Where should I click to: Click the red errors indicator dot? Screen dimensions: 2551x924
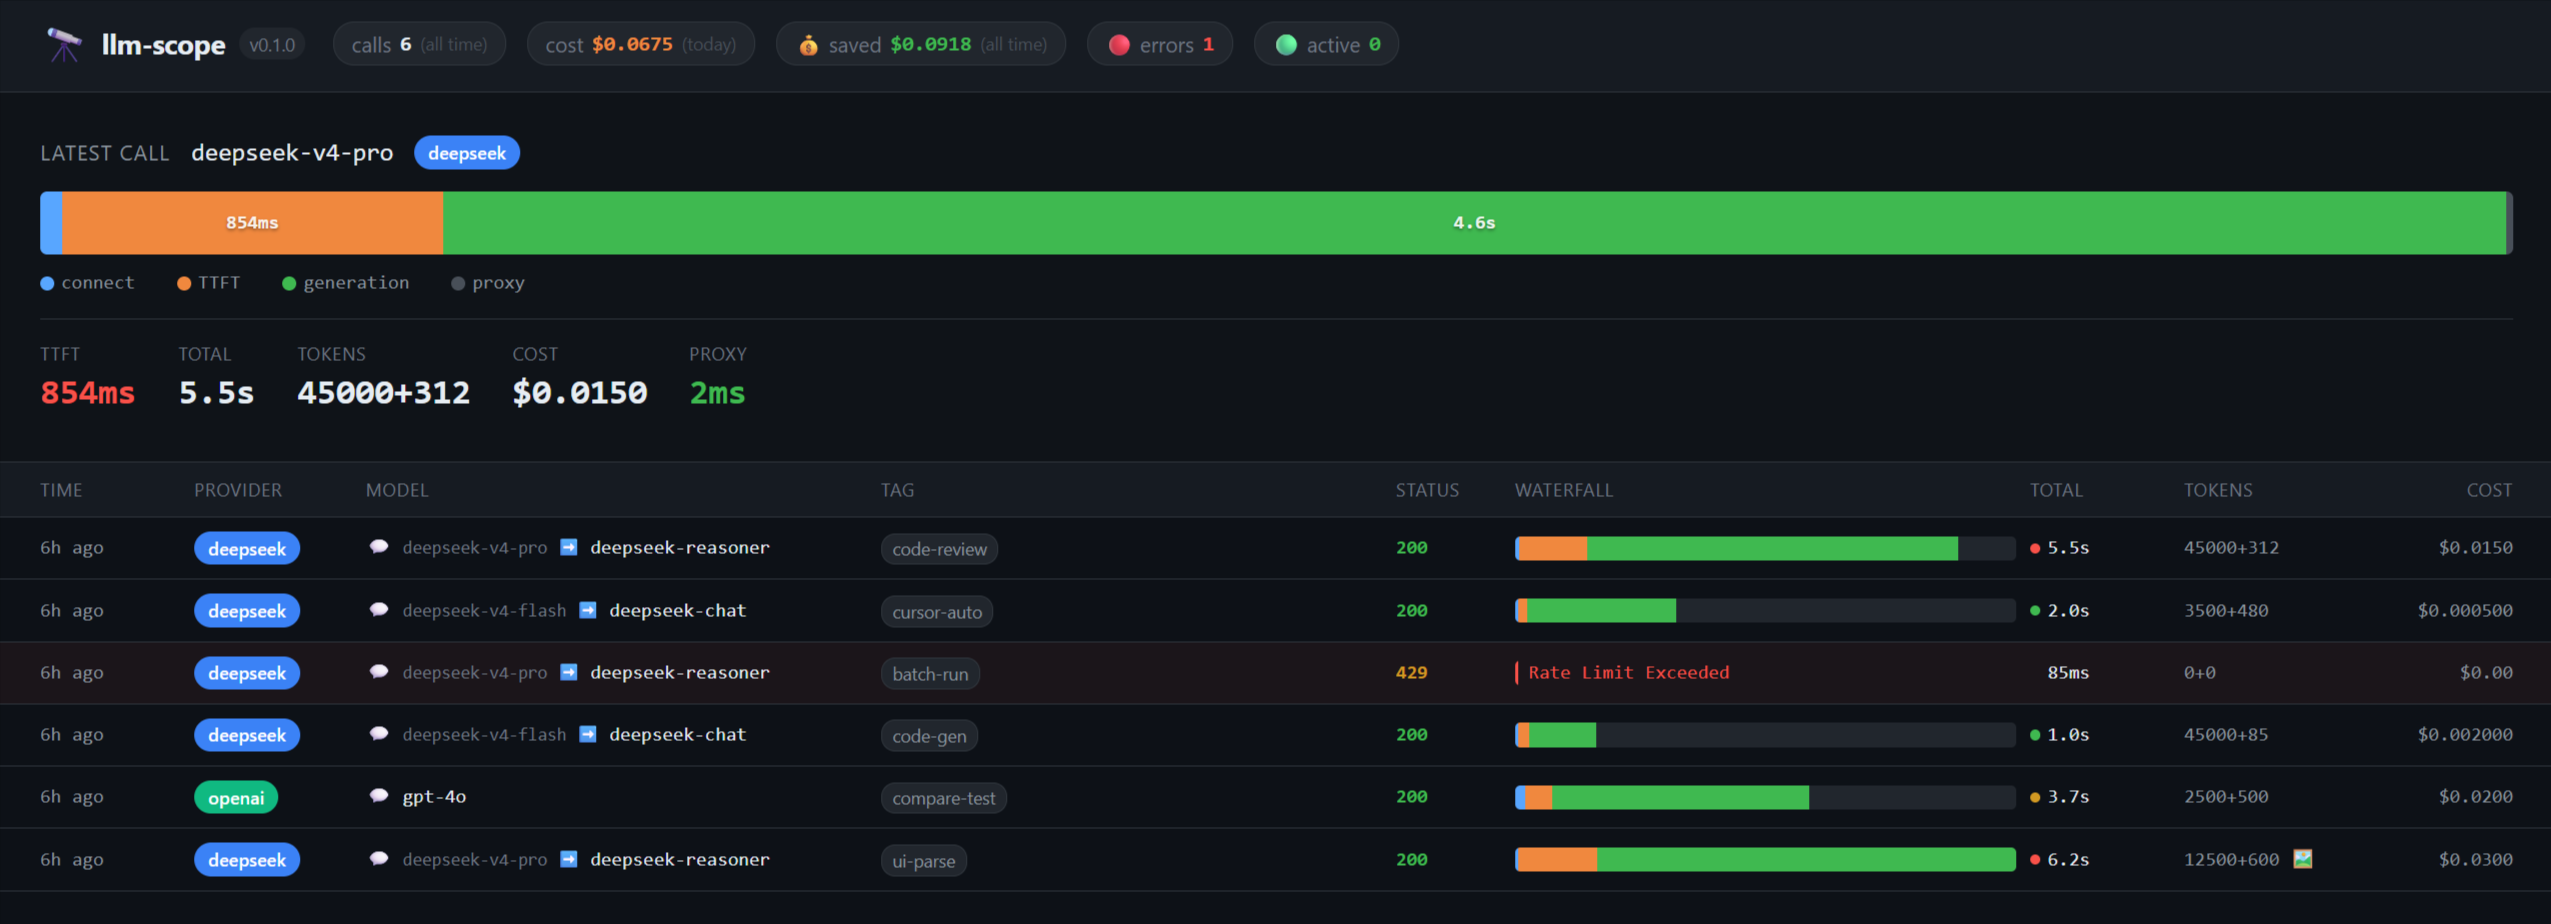click(1119, 45)
